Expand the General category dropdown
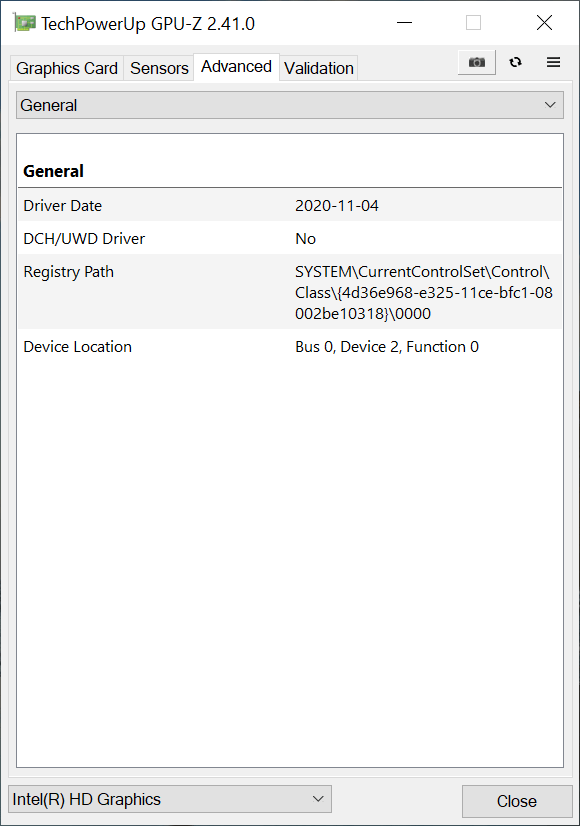The width and height of the screenshot is (580, 826). point(290,105)
